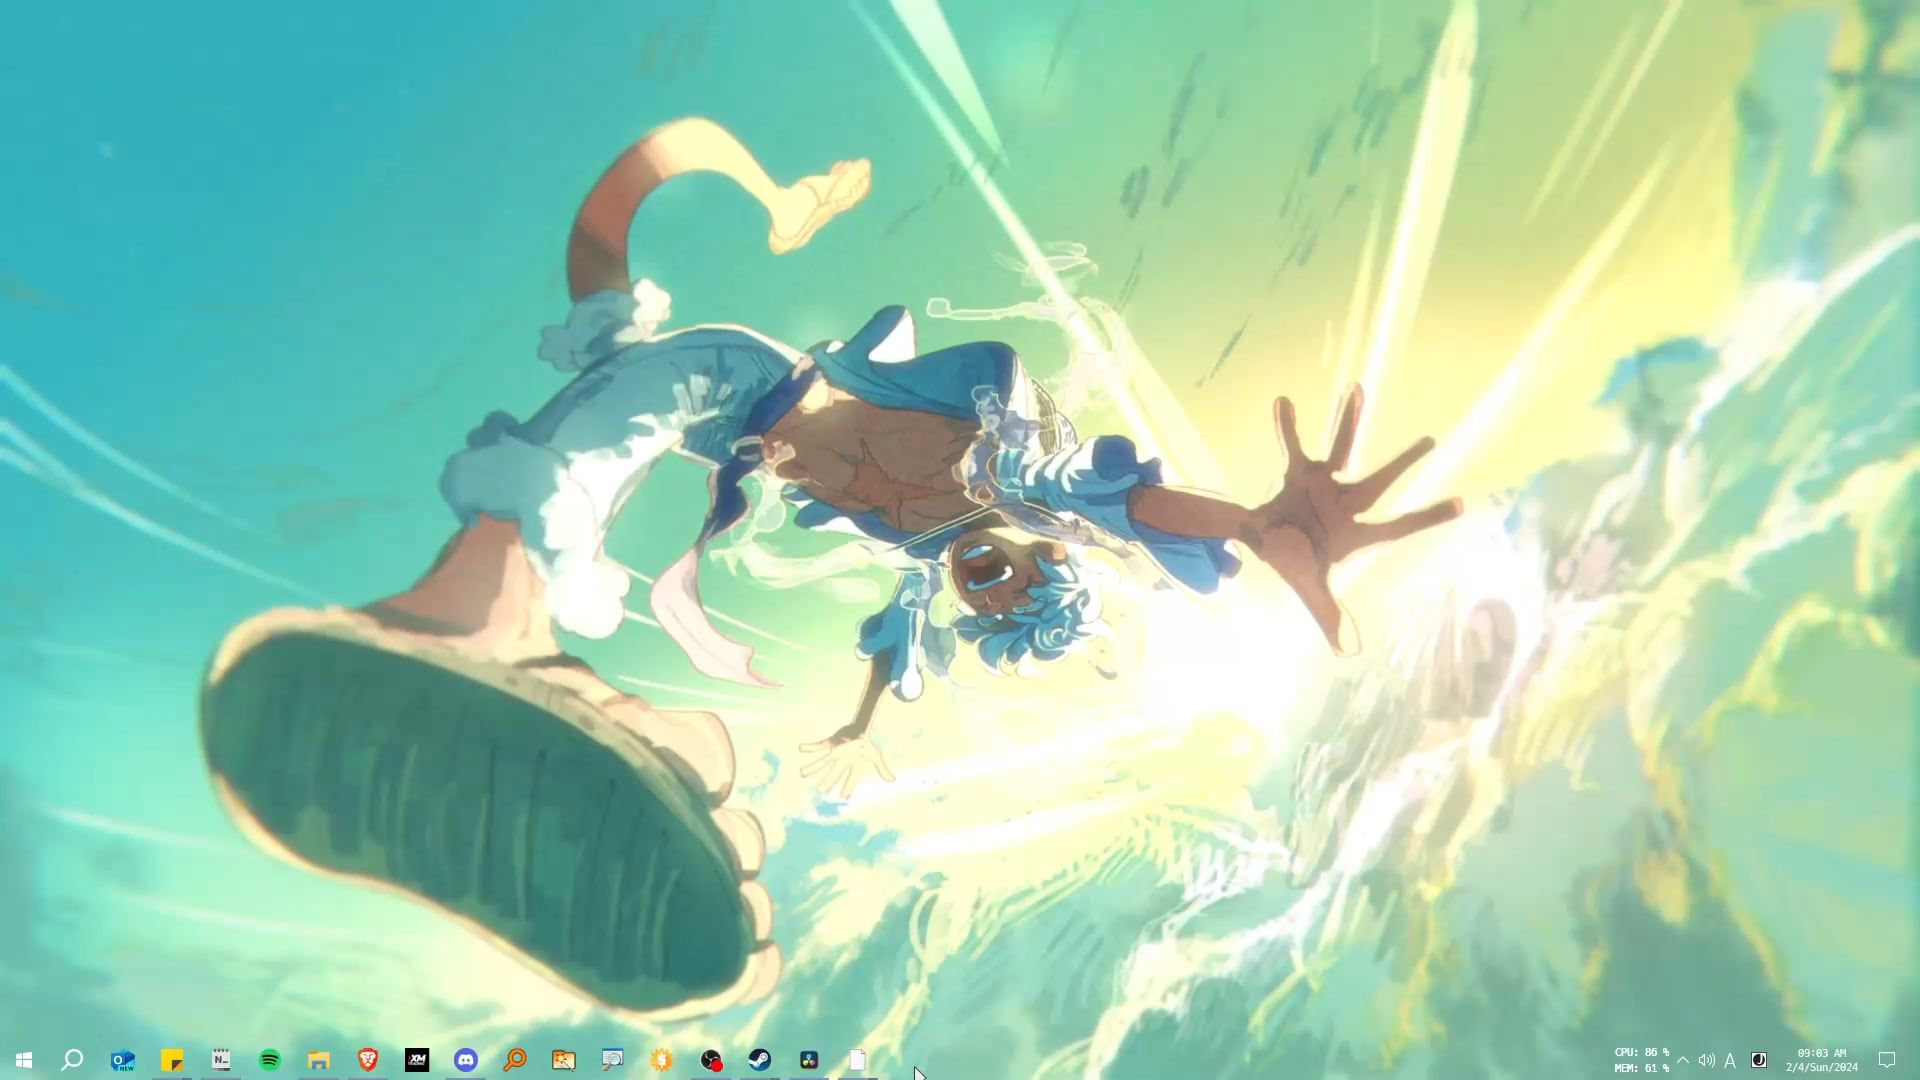Open File Explorer folder icon
Viewport: 1920px width, 1080px height.
[x=319, y=1060]
